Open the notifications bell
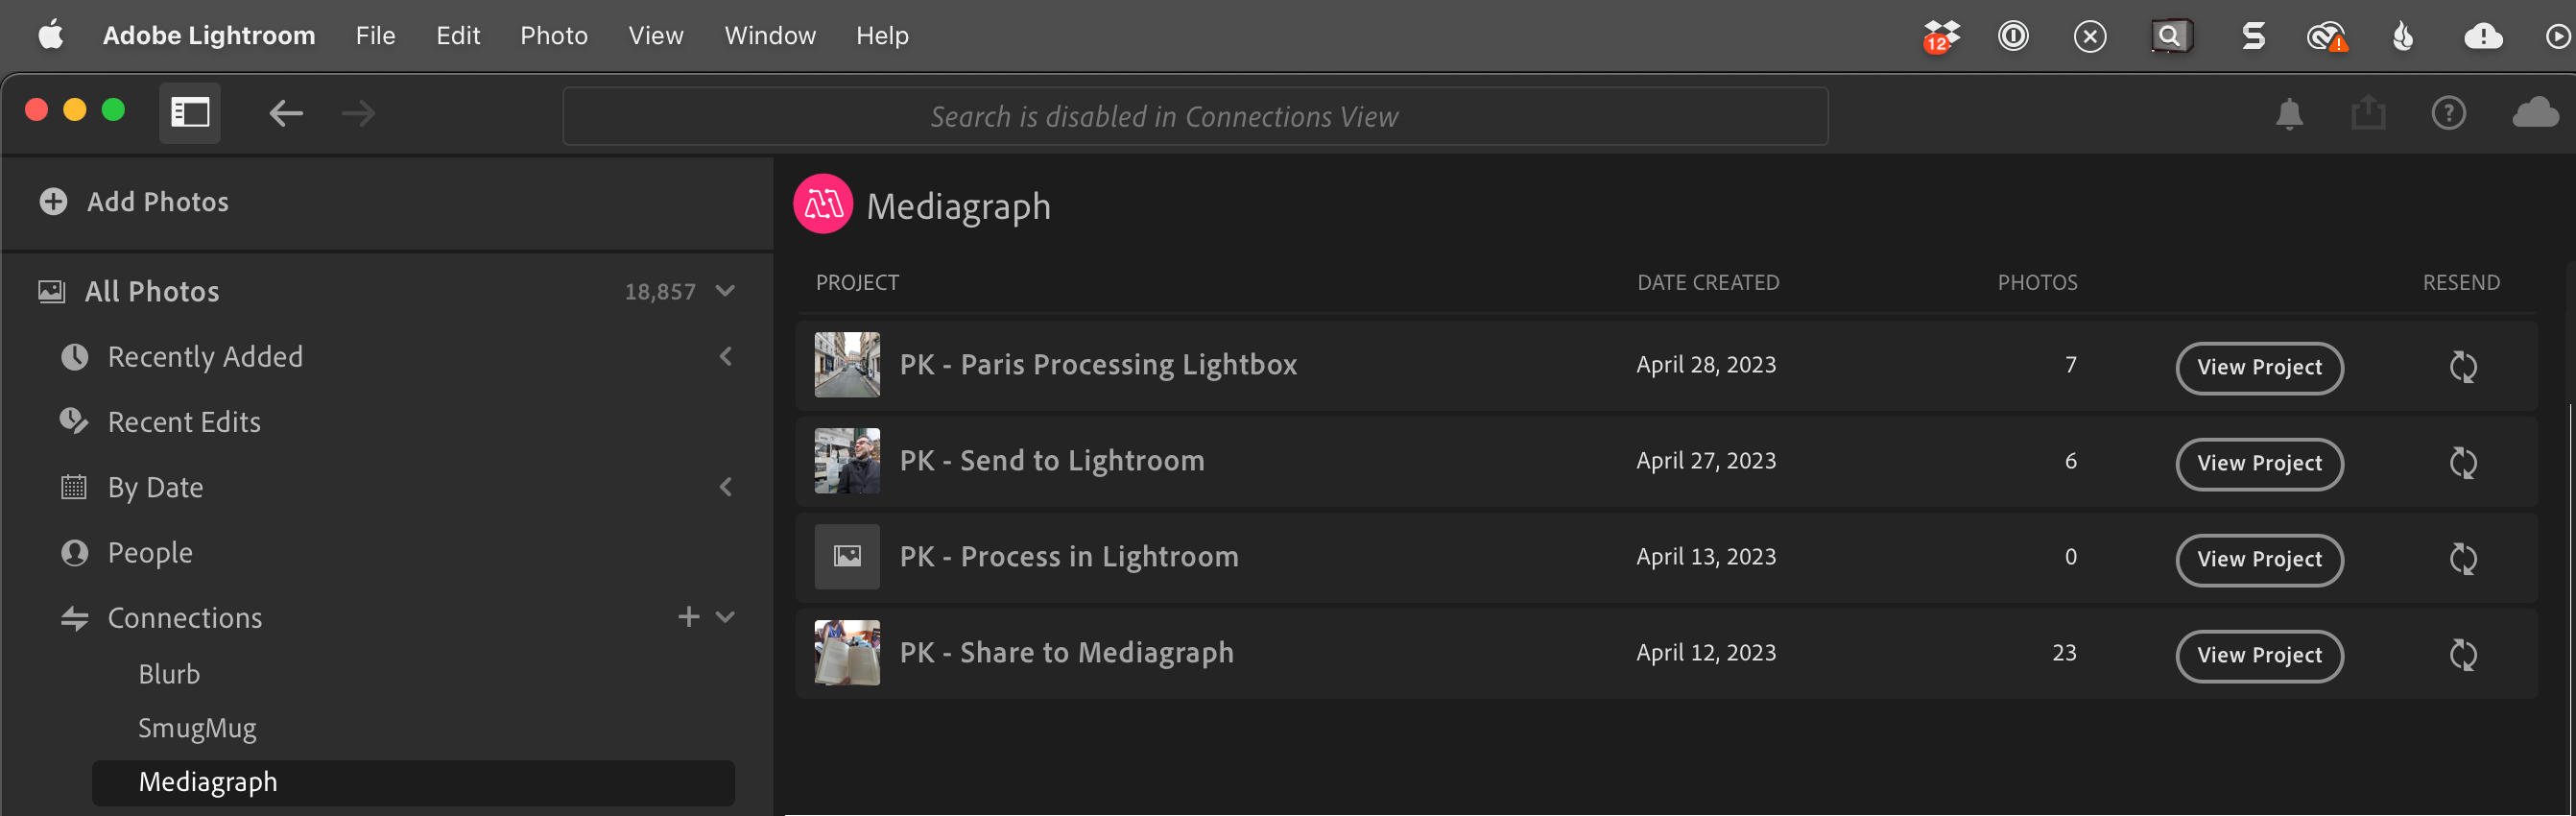This screenshot has height=816, width=2576. (2289, 115)
